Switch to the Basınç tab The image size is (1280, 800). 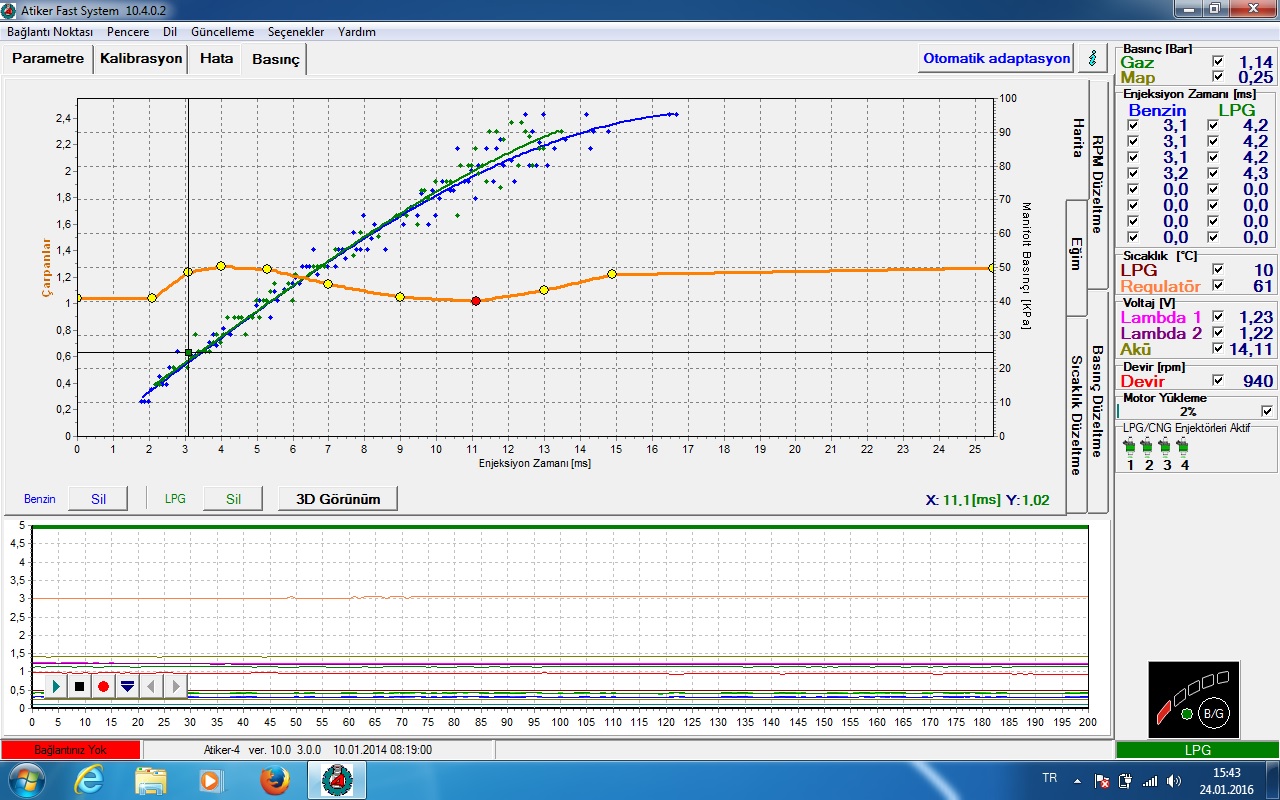tap(275, 60)
